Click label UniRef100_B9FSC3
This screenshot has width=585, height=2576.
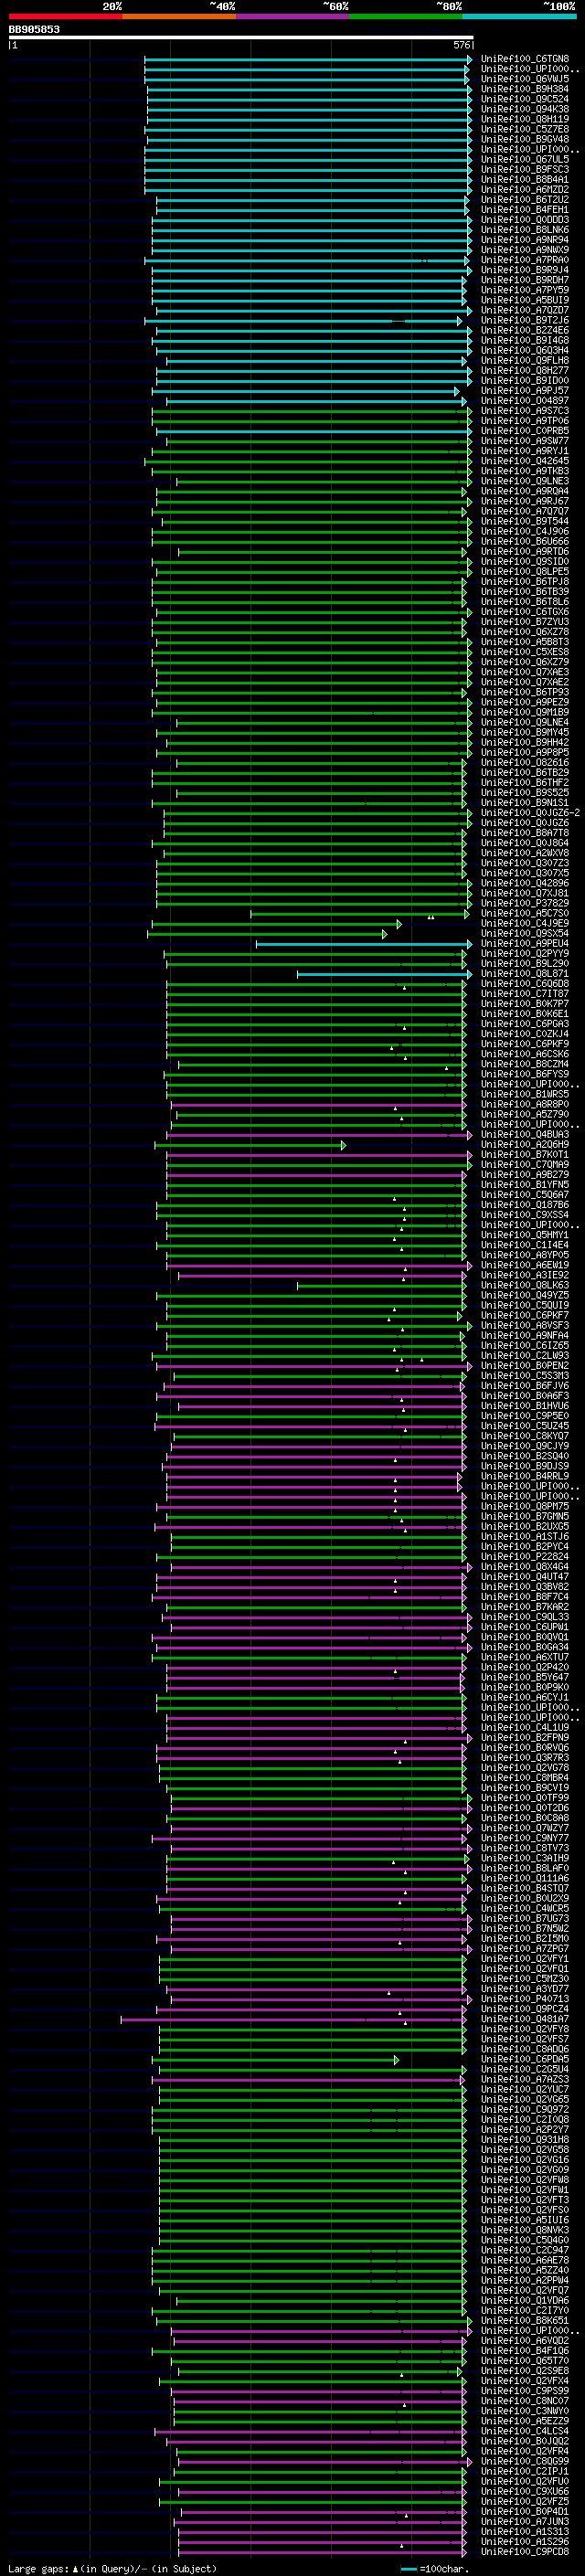[525, 169]
